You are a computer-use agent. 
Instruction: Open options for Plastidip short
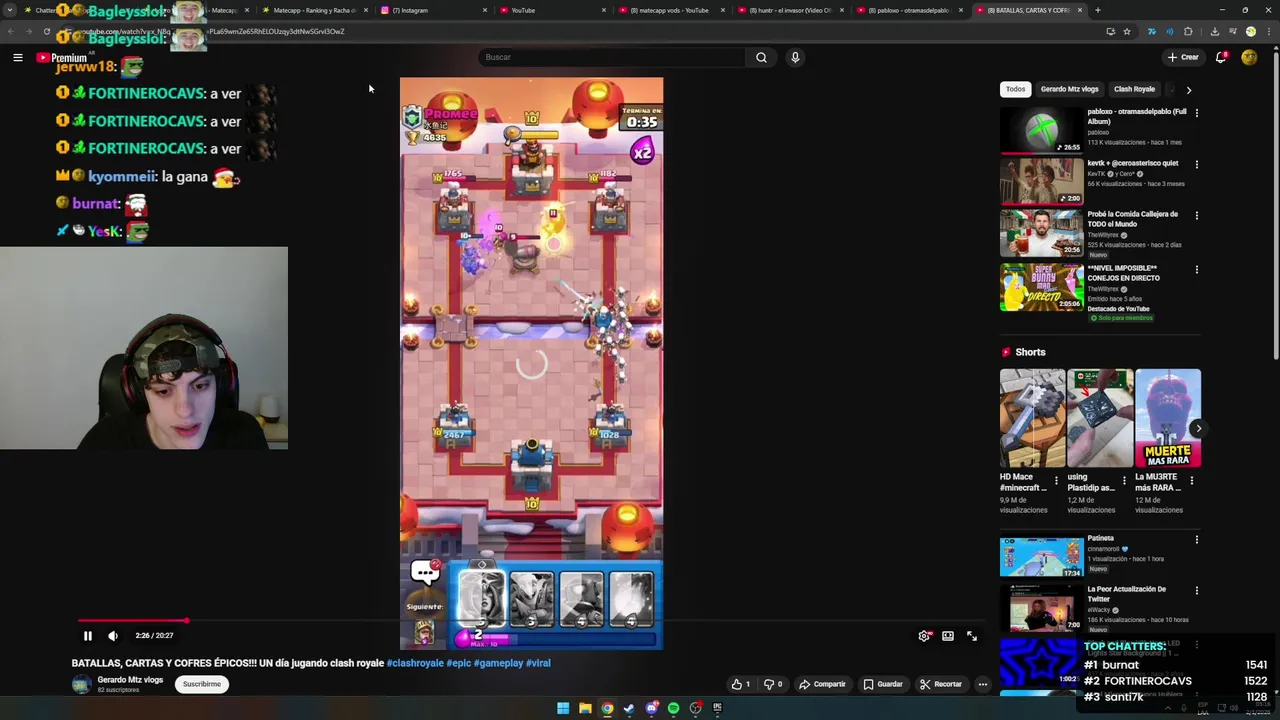click(x=1124, y=481)
